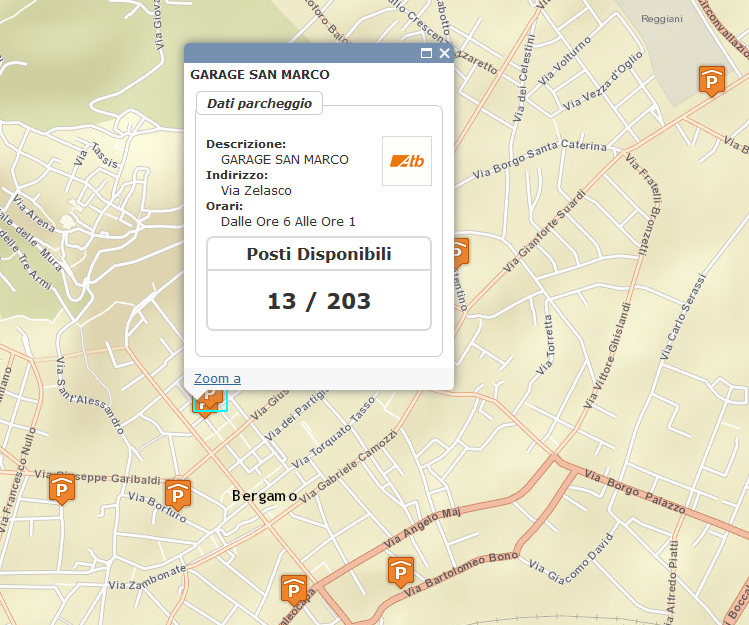Click the parking marker near Reggiani
This screenshot has height=625, width=749.
tap(710, 80)
